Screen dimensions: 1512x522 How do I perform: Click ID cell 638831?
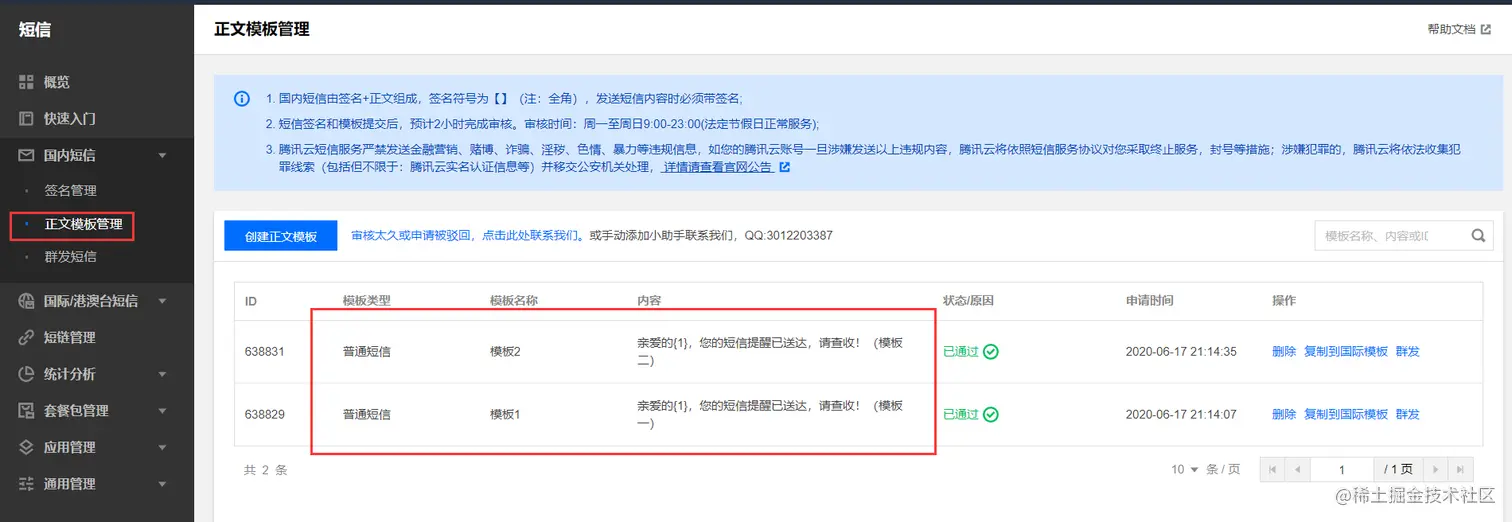pyautogui.click(x=265, y=352)
